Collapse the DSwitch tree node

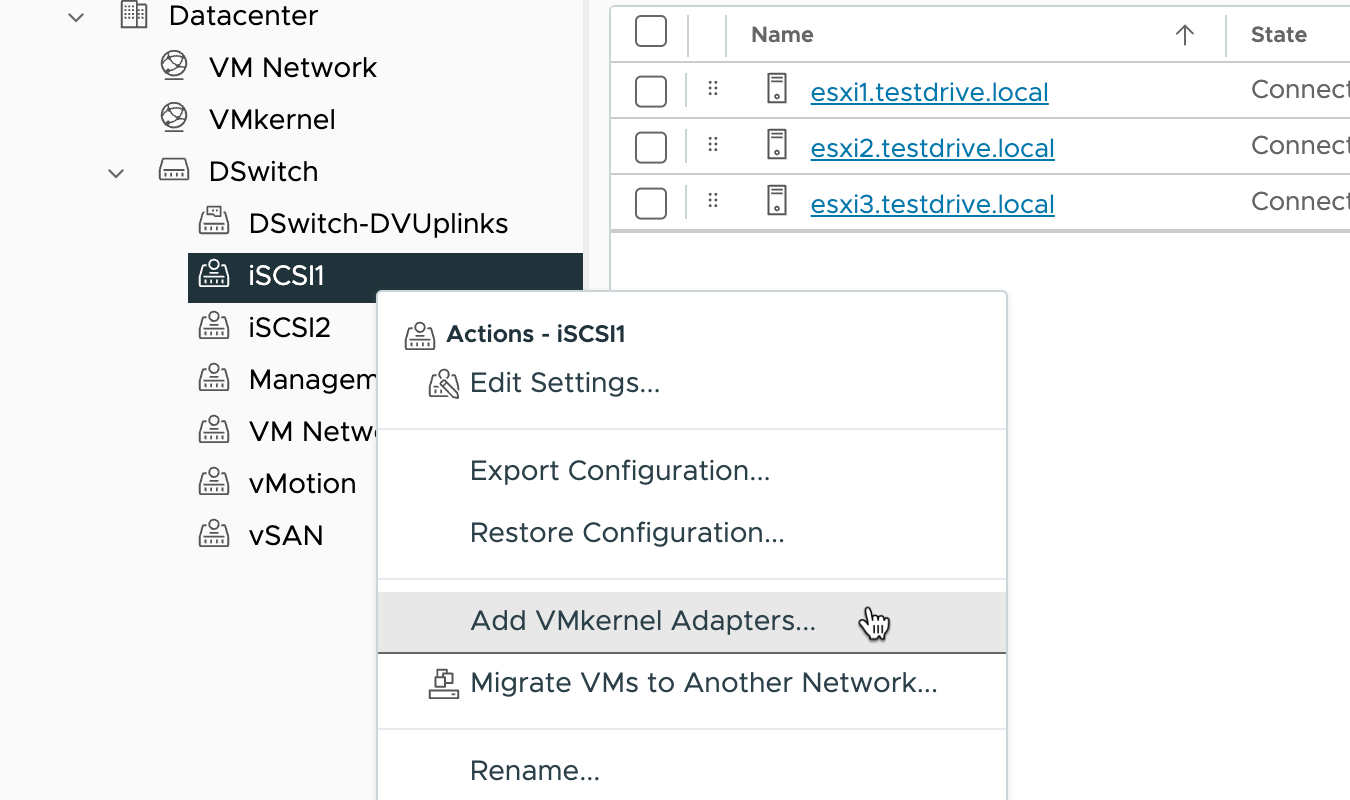[116, 172]
